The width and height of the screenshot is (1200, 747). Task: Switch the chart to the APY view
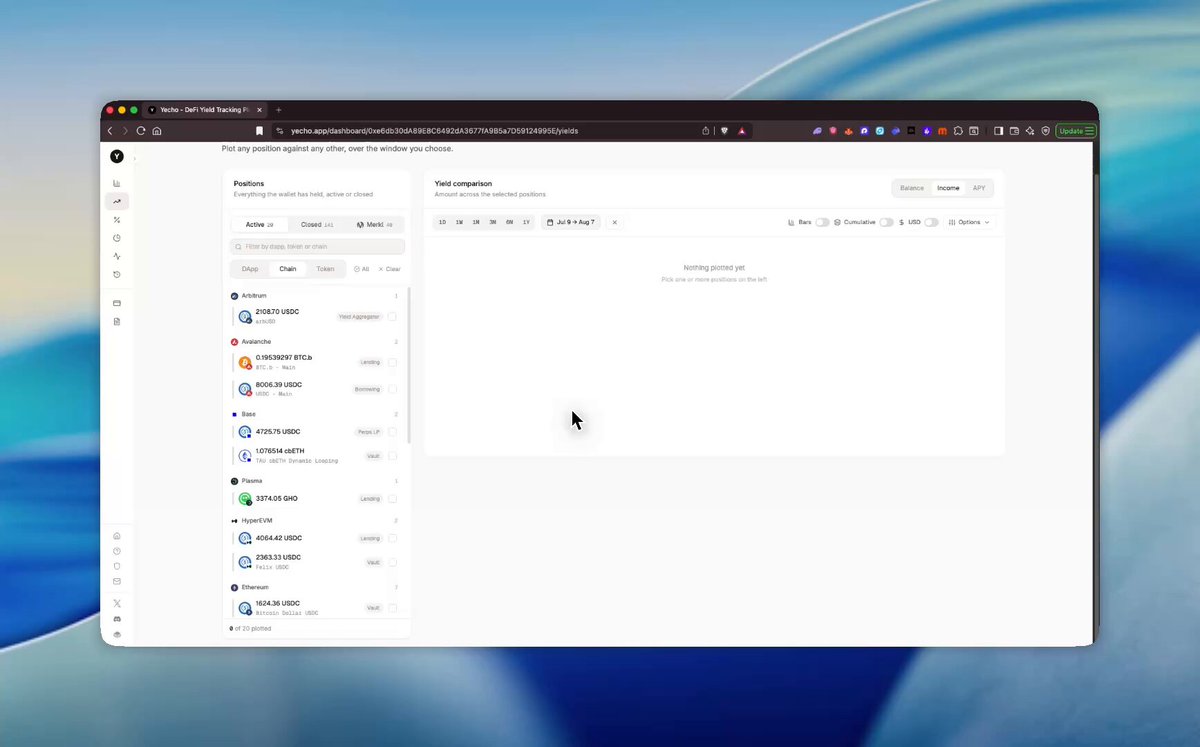click(979, 188)
